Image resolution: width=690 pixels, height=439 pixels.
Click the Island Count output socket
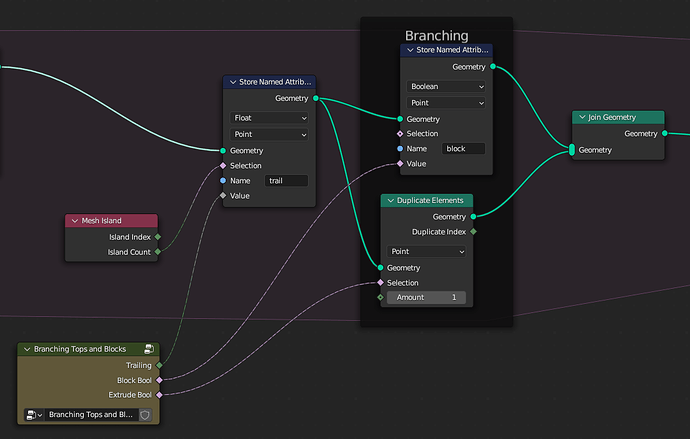pyautogui.click(x=158, y=252)
